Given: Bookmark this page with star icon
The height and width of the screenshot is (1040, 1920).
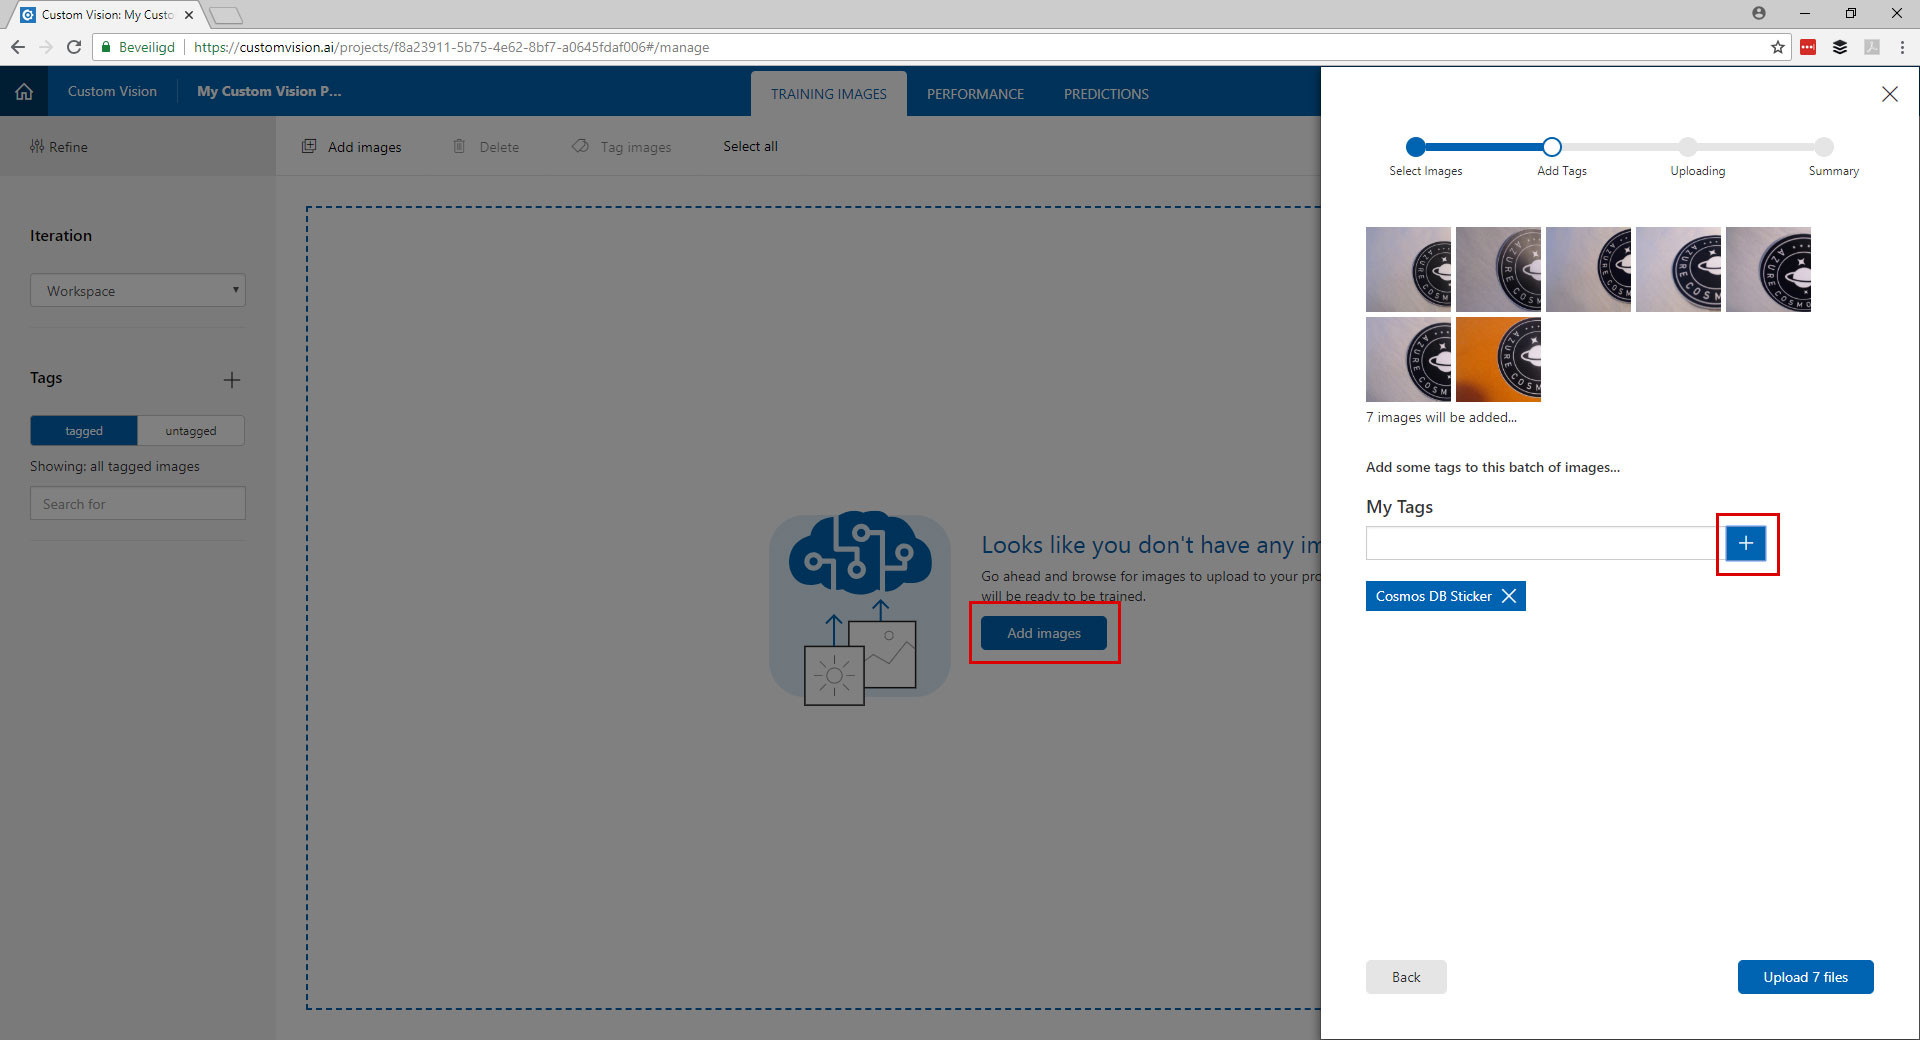Looking at the screenshot, I should coord(1777,47).
